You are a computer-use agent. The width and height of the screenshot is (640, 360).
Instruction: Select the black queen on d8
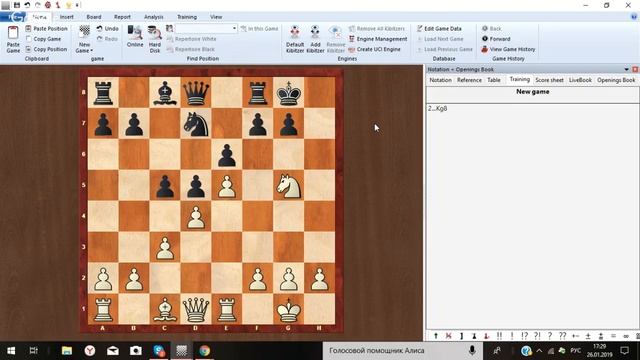pos(196,93)
